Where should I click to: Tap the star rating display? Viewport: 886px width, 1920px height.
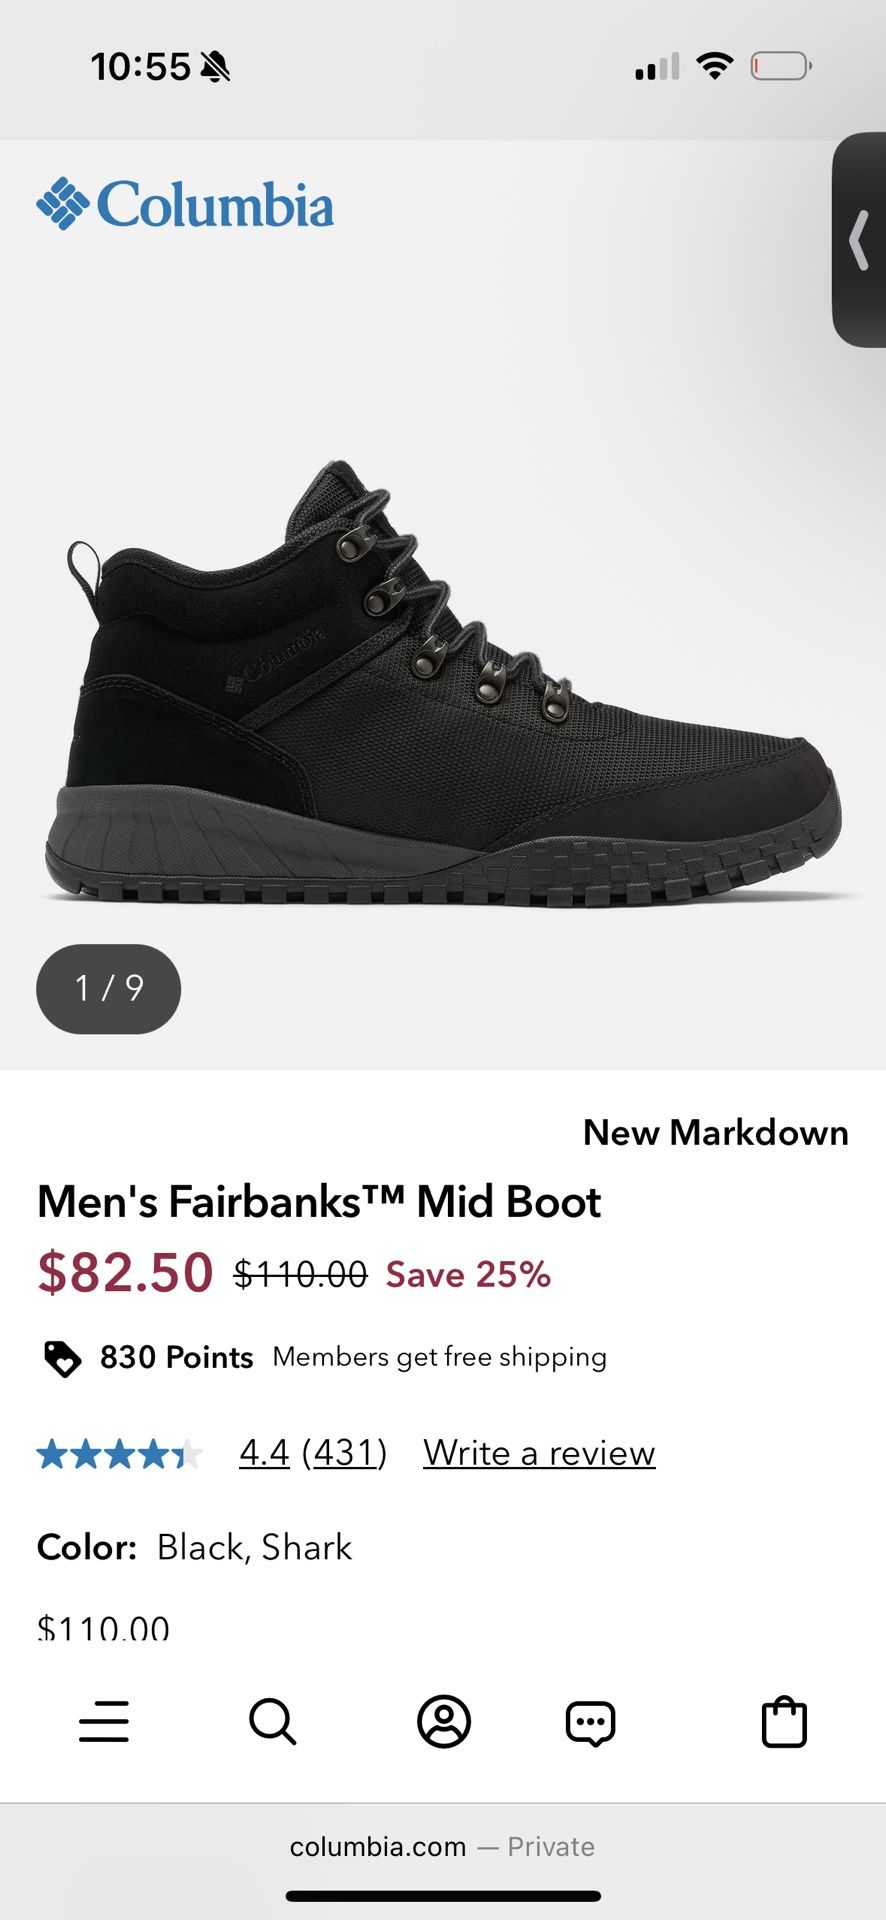click(120, 1453)
